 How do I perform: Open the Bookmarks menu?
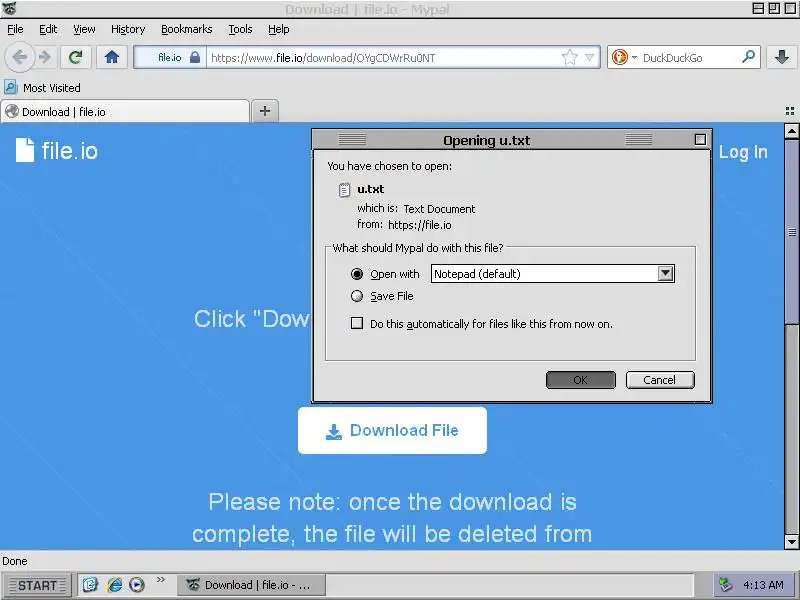coord(187,29)
